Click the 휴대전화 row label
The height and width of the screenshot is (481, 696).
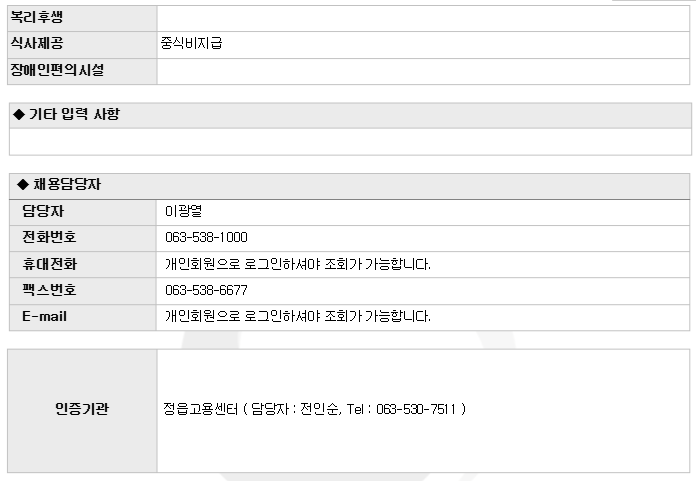[x=49, y=264]
